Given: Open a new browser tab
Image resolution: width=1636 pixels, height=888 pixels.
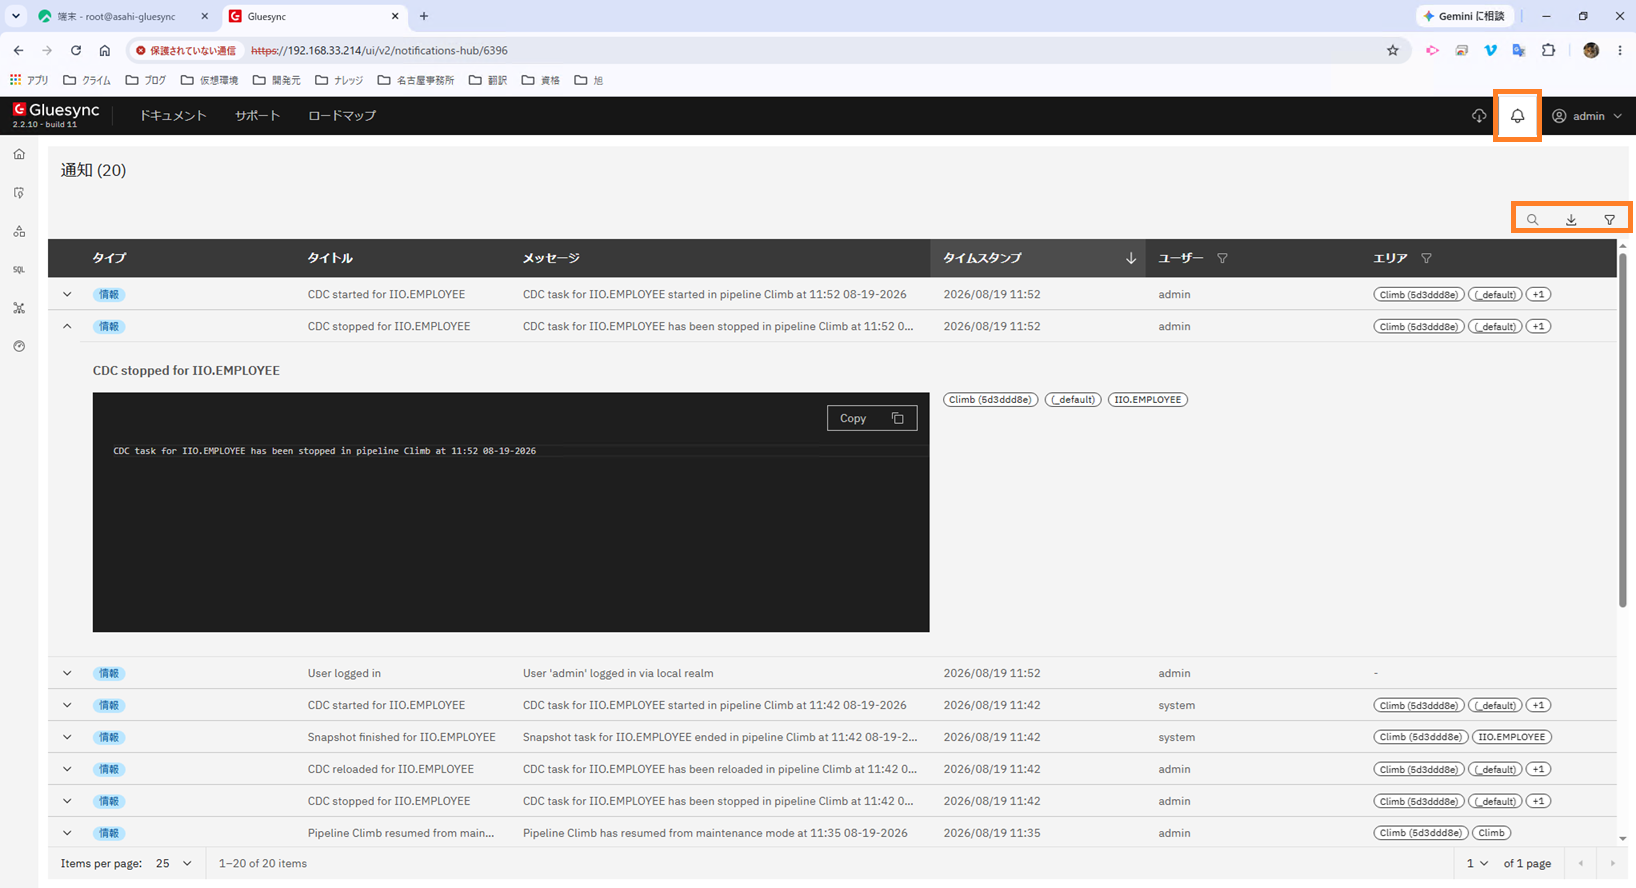Looking at the screenshot, I should [424, 16].
